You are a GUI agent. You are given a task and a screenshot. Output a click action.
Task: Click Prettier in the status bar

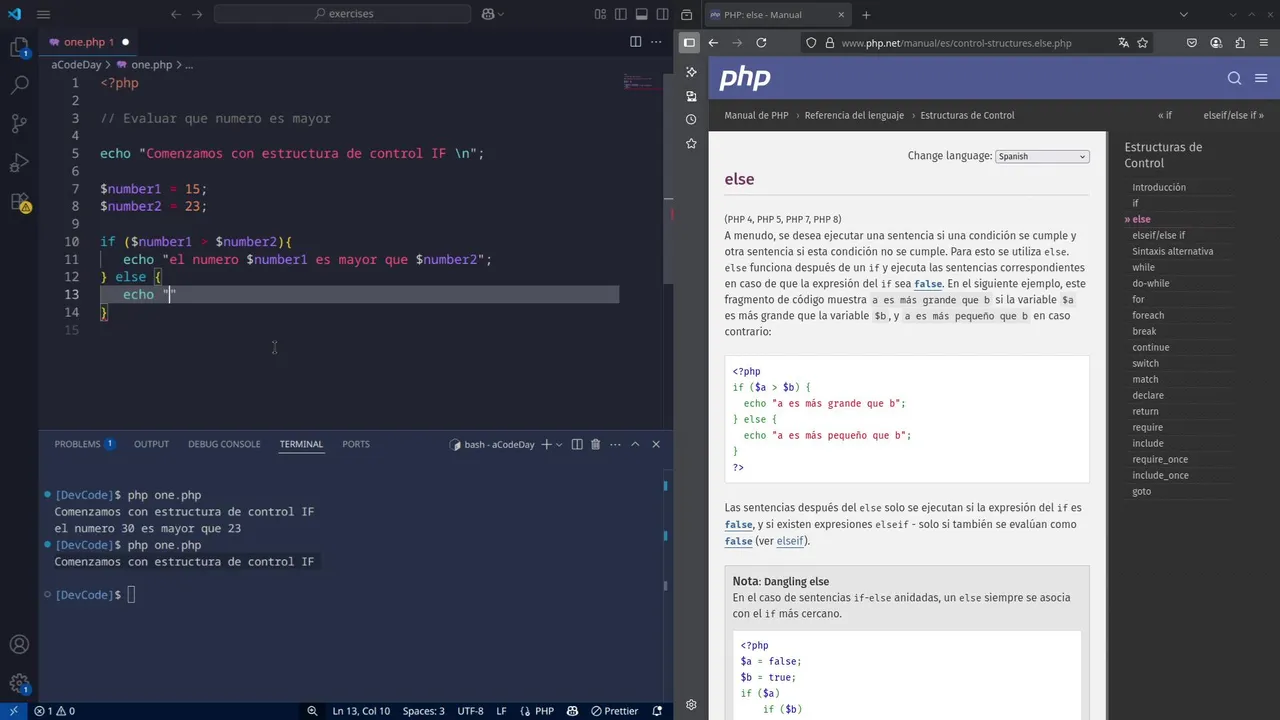(x=614, y=711)
